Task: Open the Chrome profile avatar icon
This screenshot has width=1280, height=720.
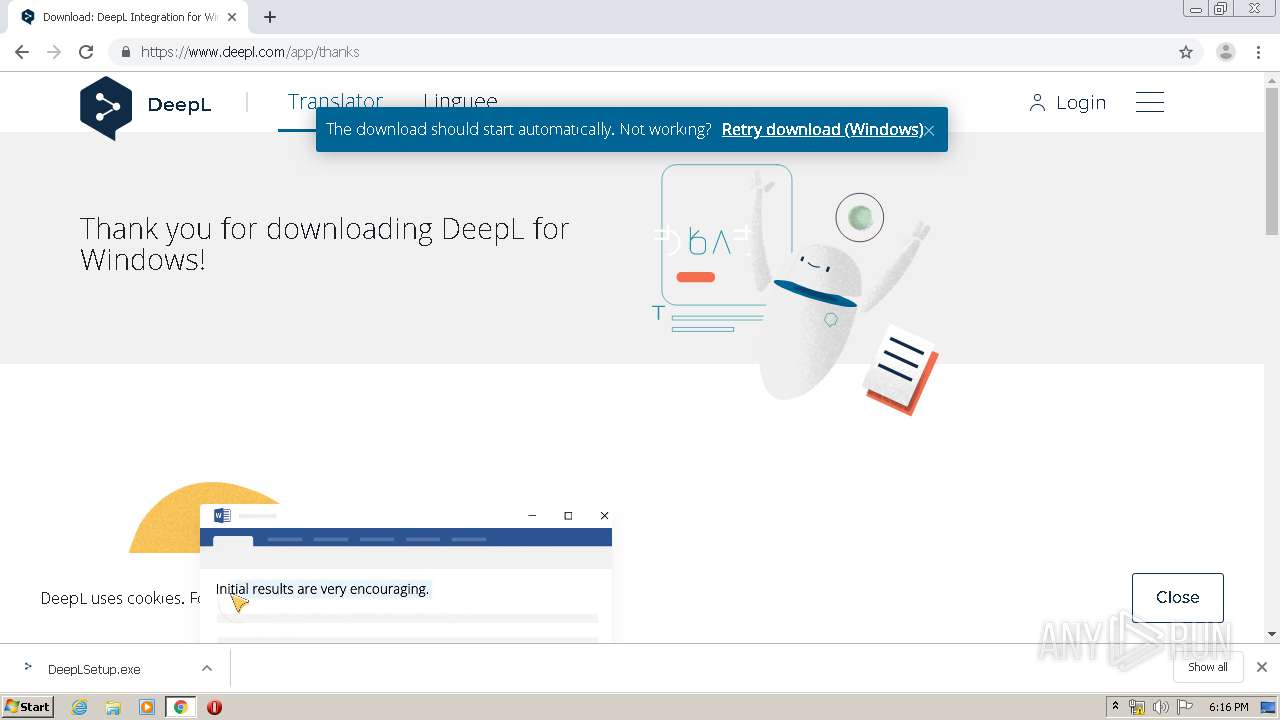Action: (1225, 52)
